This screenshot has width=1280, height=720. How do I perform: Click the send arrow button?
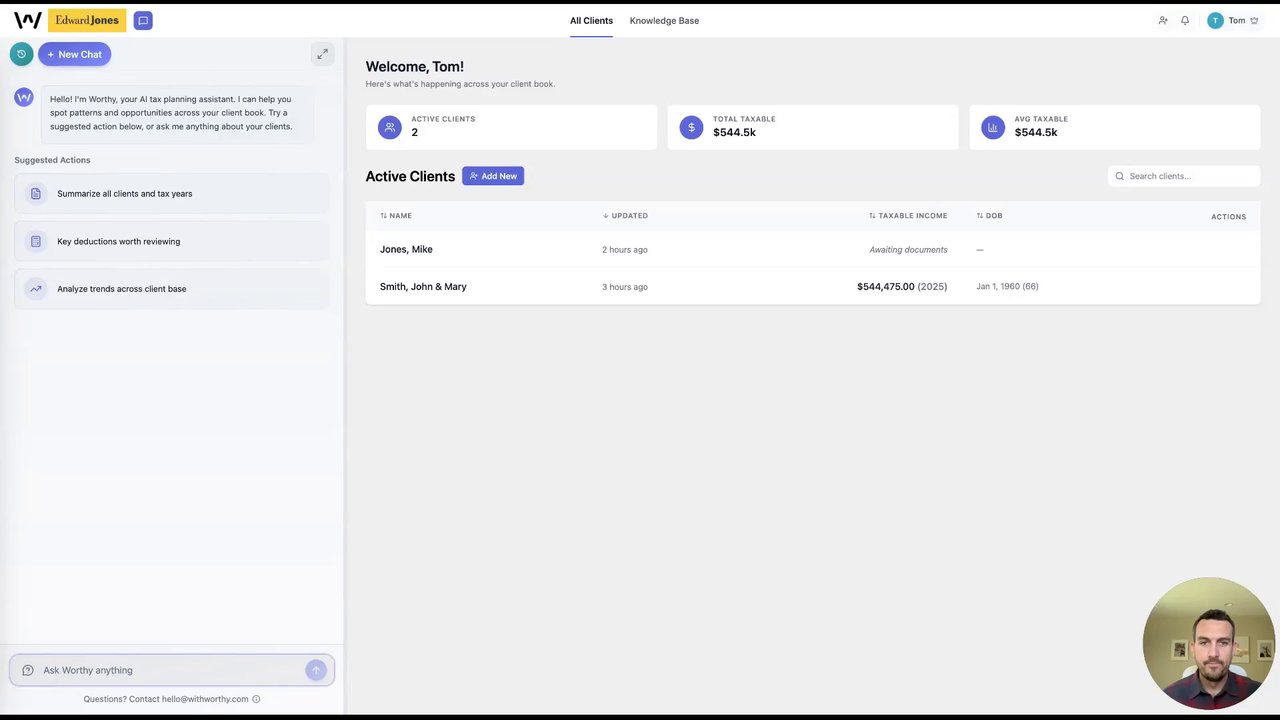316,670
